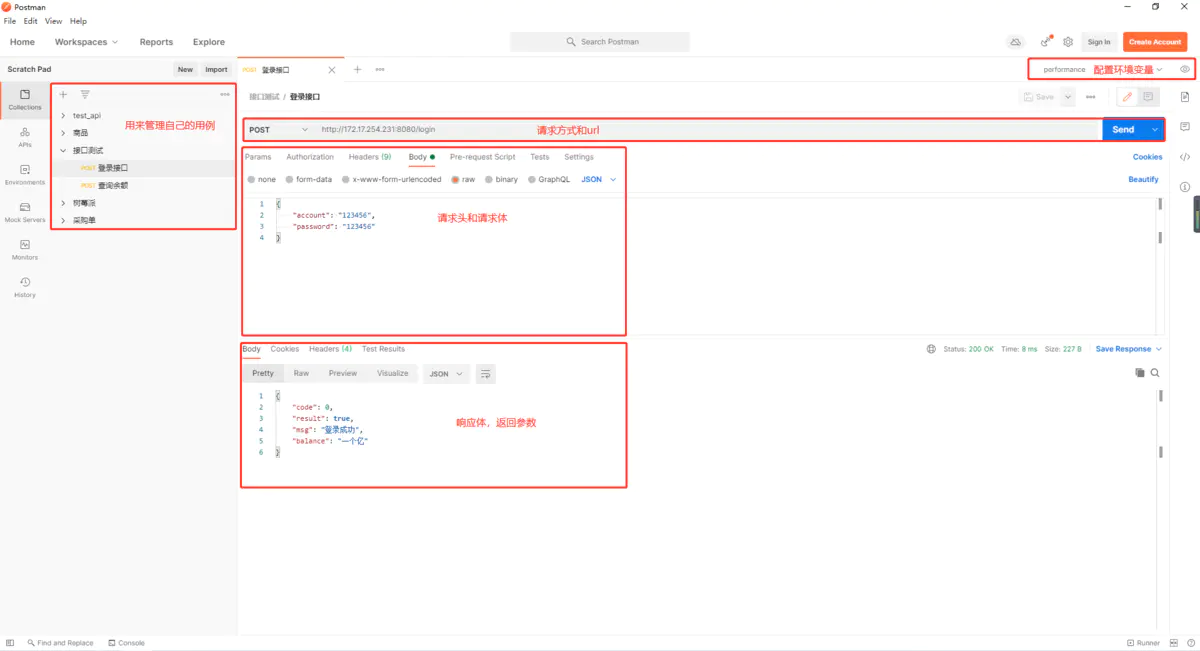Expand the 采购单 collection
This screenshot has width=1200, height=651.
point(63,220)
